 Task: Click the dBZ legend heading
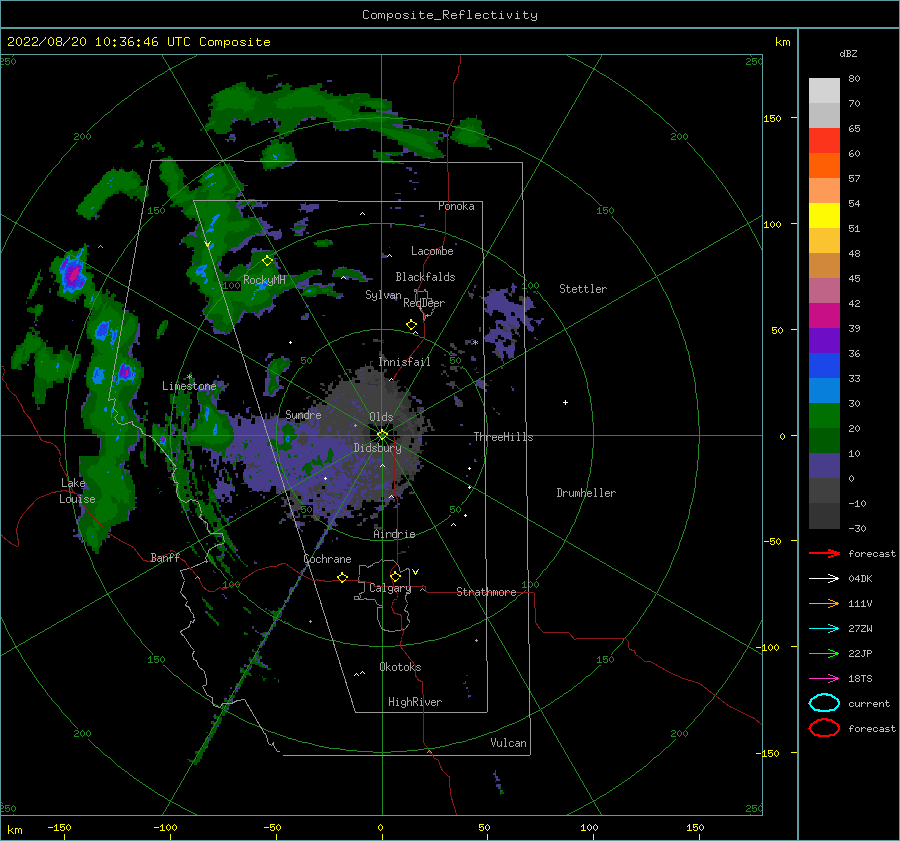tap(848, 54)
